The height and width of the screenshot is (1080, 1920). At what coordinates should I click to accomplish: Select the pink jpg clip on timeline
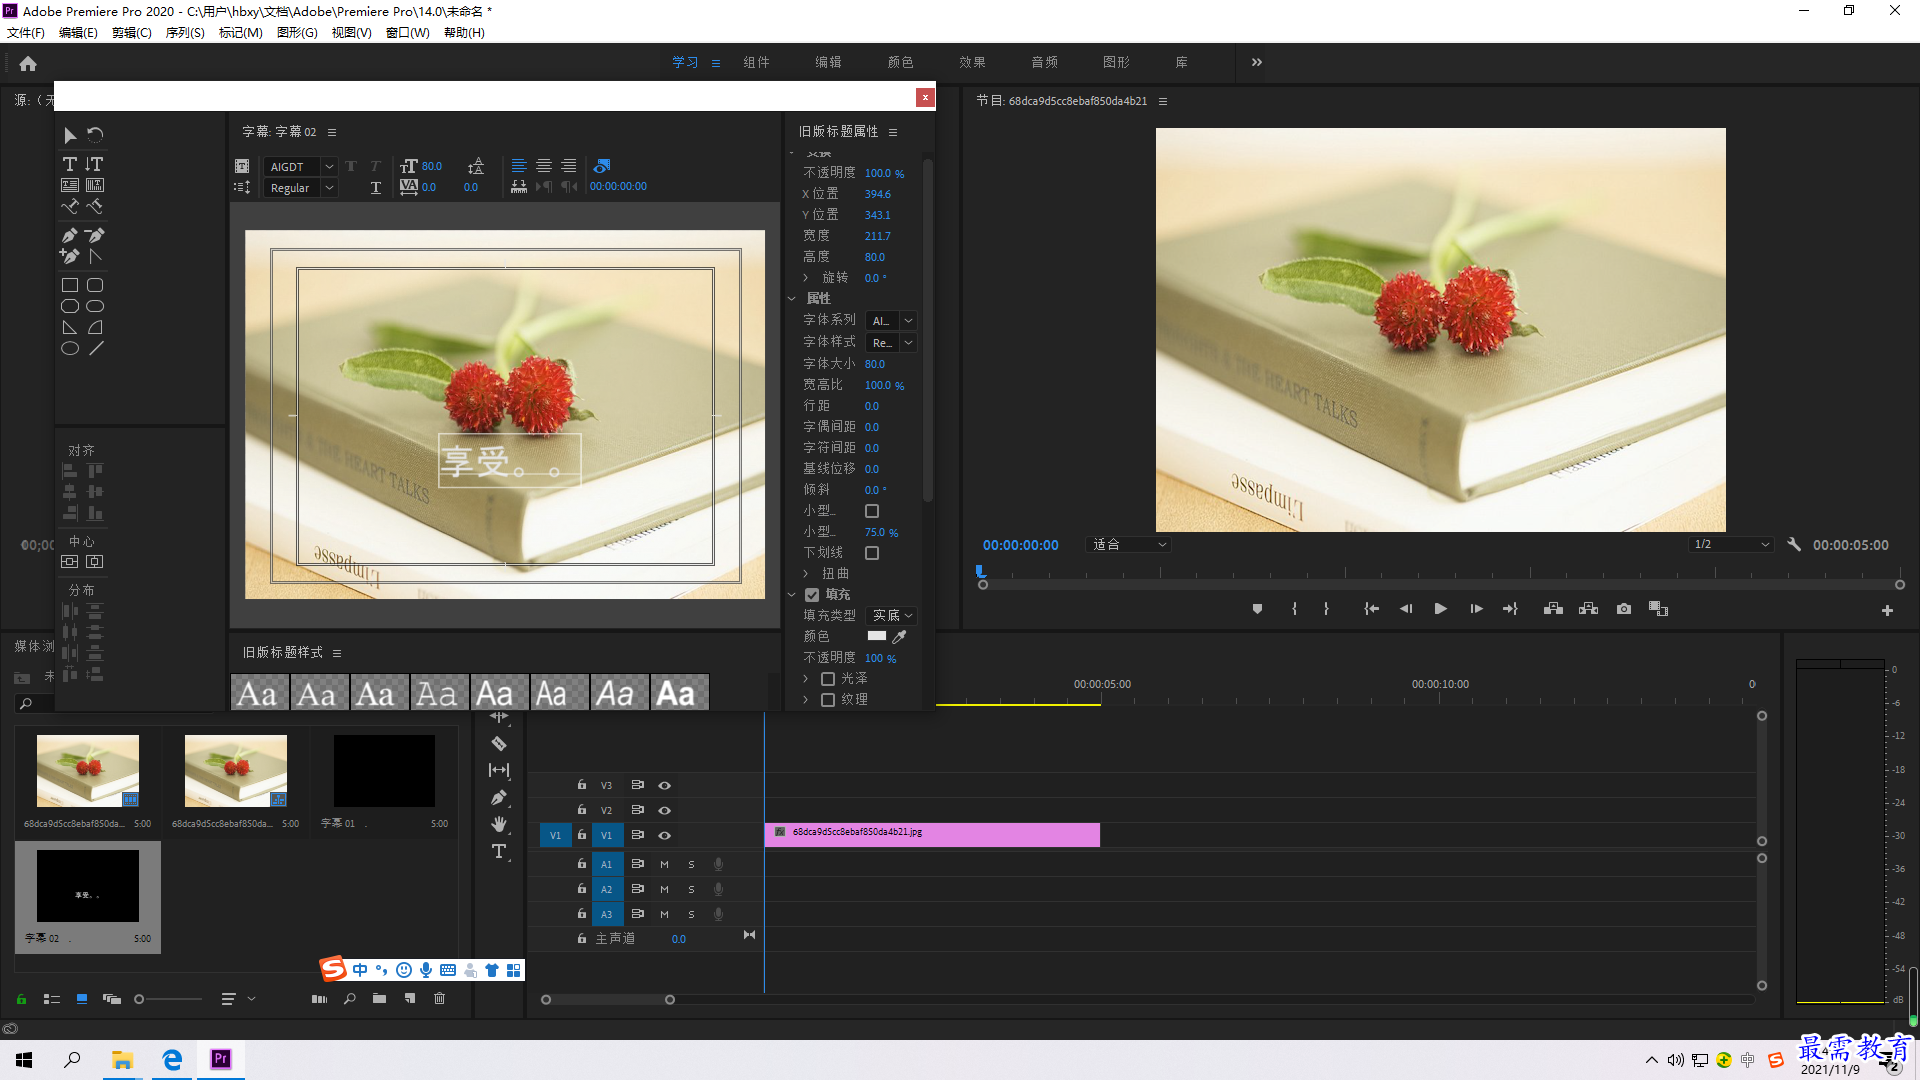click(932, 835)
